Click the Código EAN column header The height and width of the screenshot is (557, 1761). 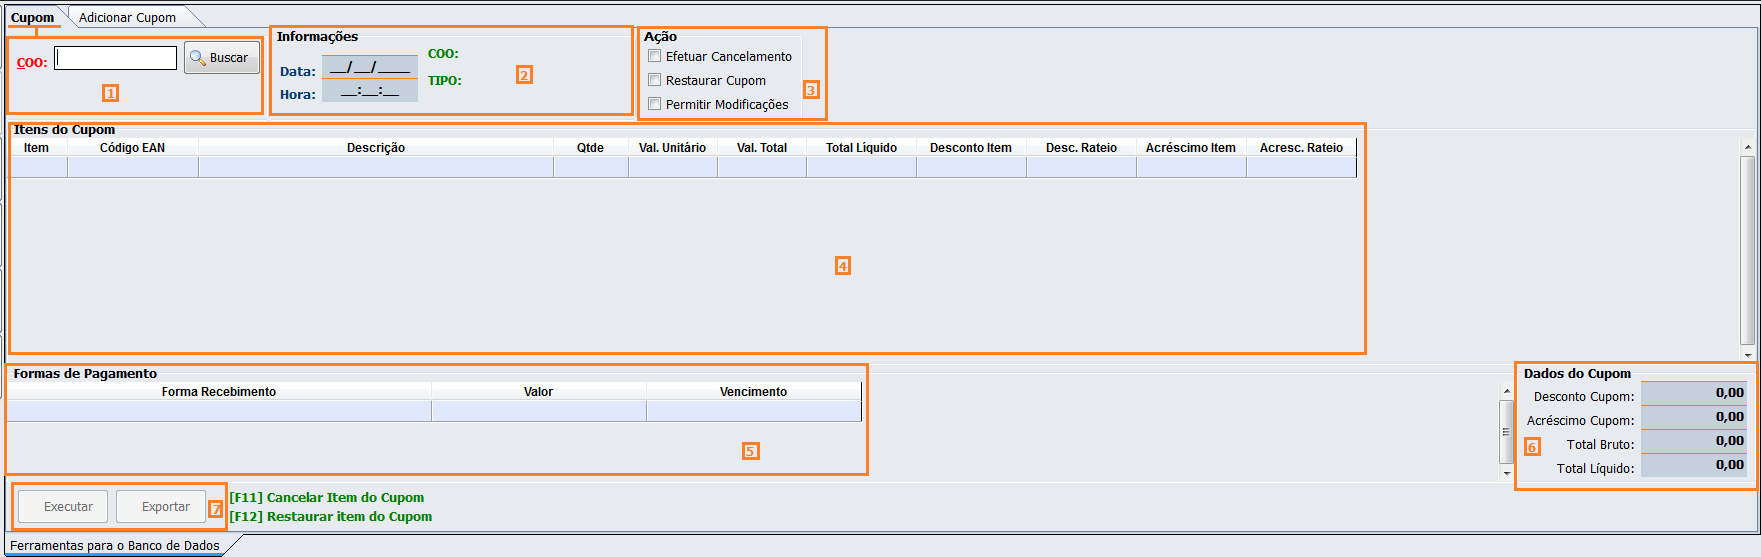click(x=132, y=148)
